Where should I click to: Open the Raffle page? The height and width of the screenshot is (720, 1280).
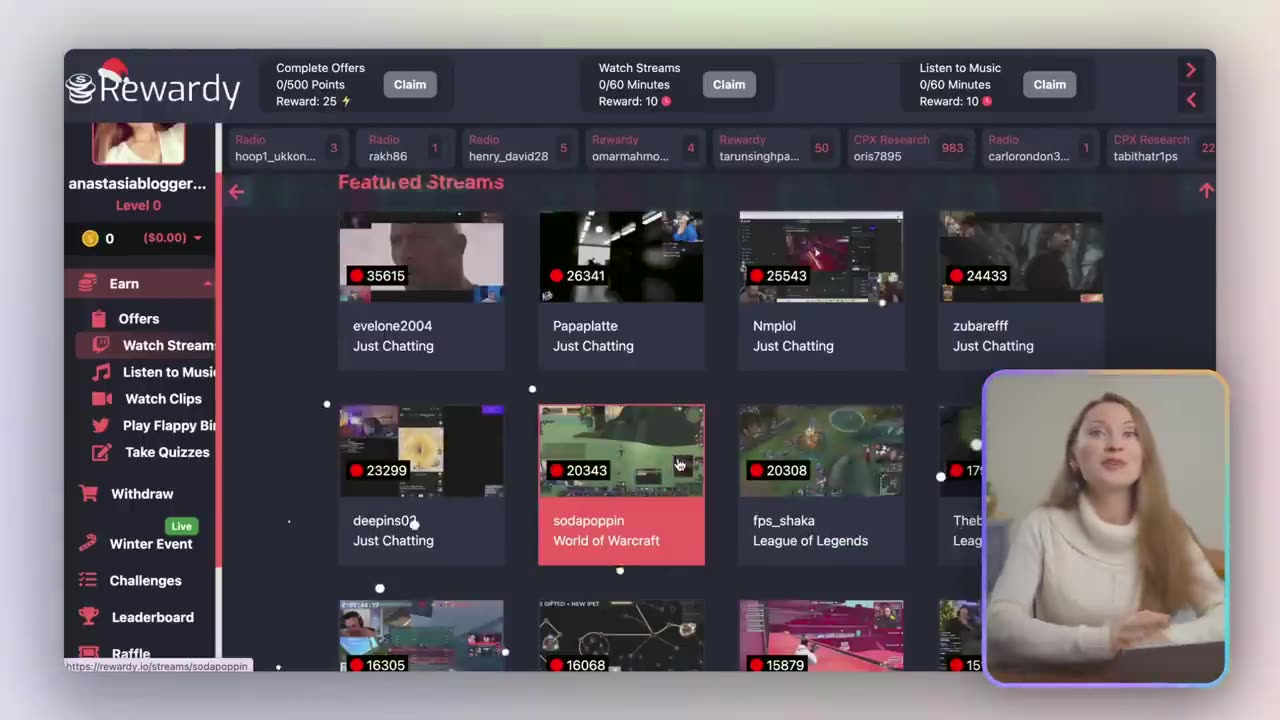click(x=131, y=653)
